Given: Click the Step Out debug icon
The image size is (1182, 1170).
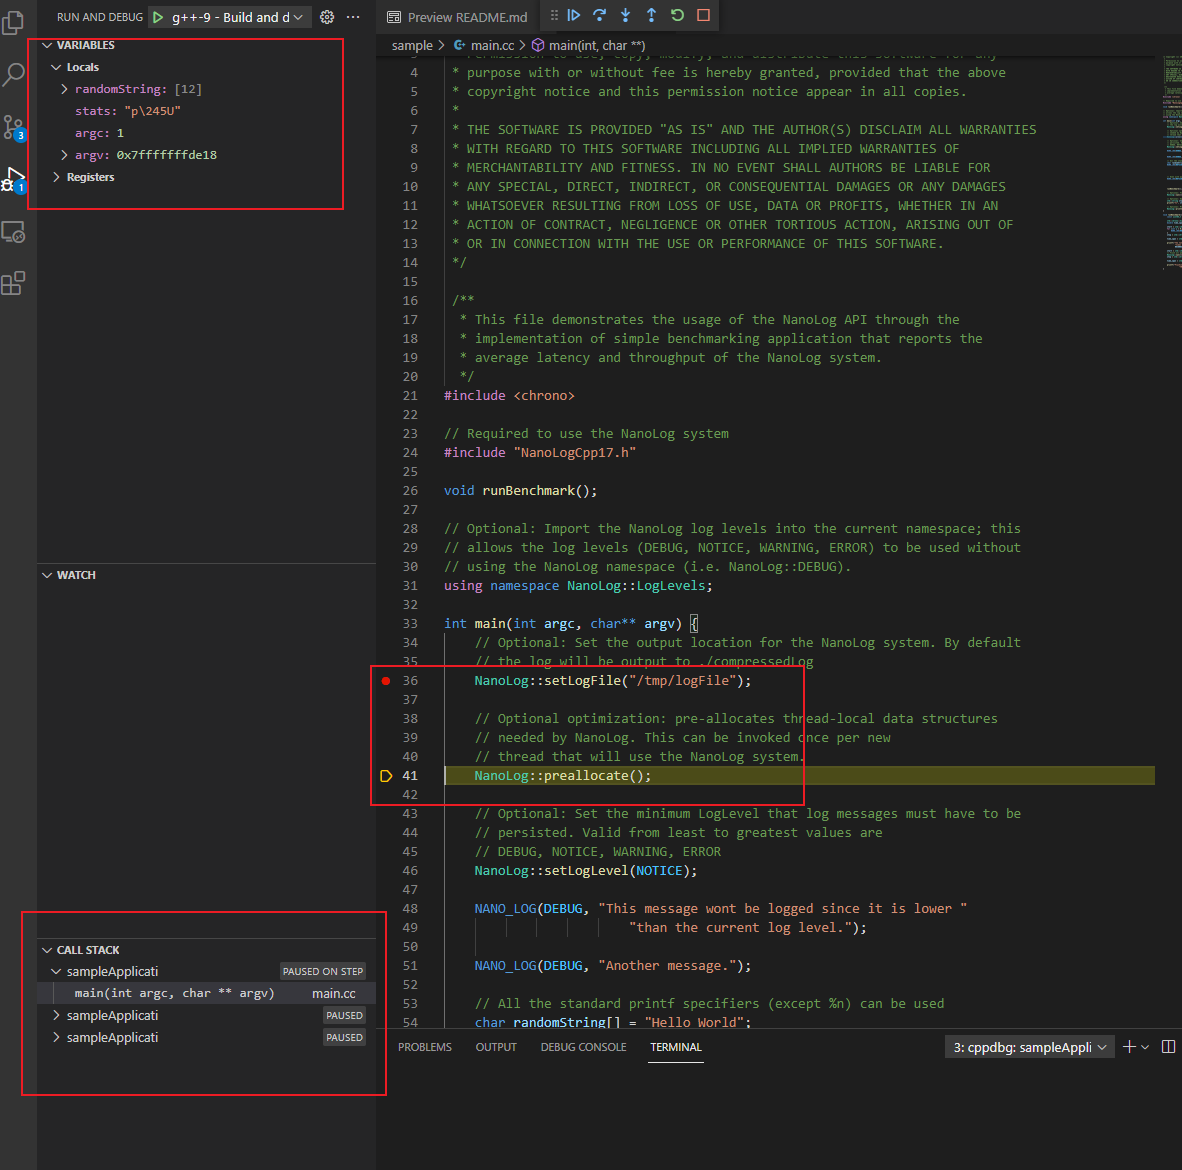Looking at the screenshot, I should (x=651, y=15).
